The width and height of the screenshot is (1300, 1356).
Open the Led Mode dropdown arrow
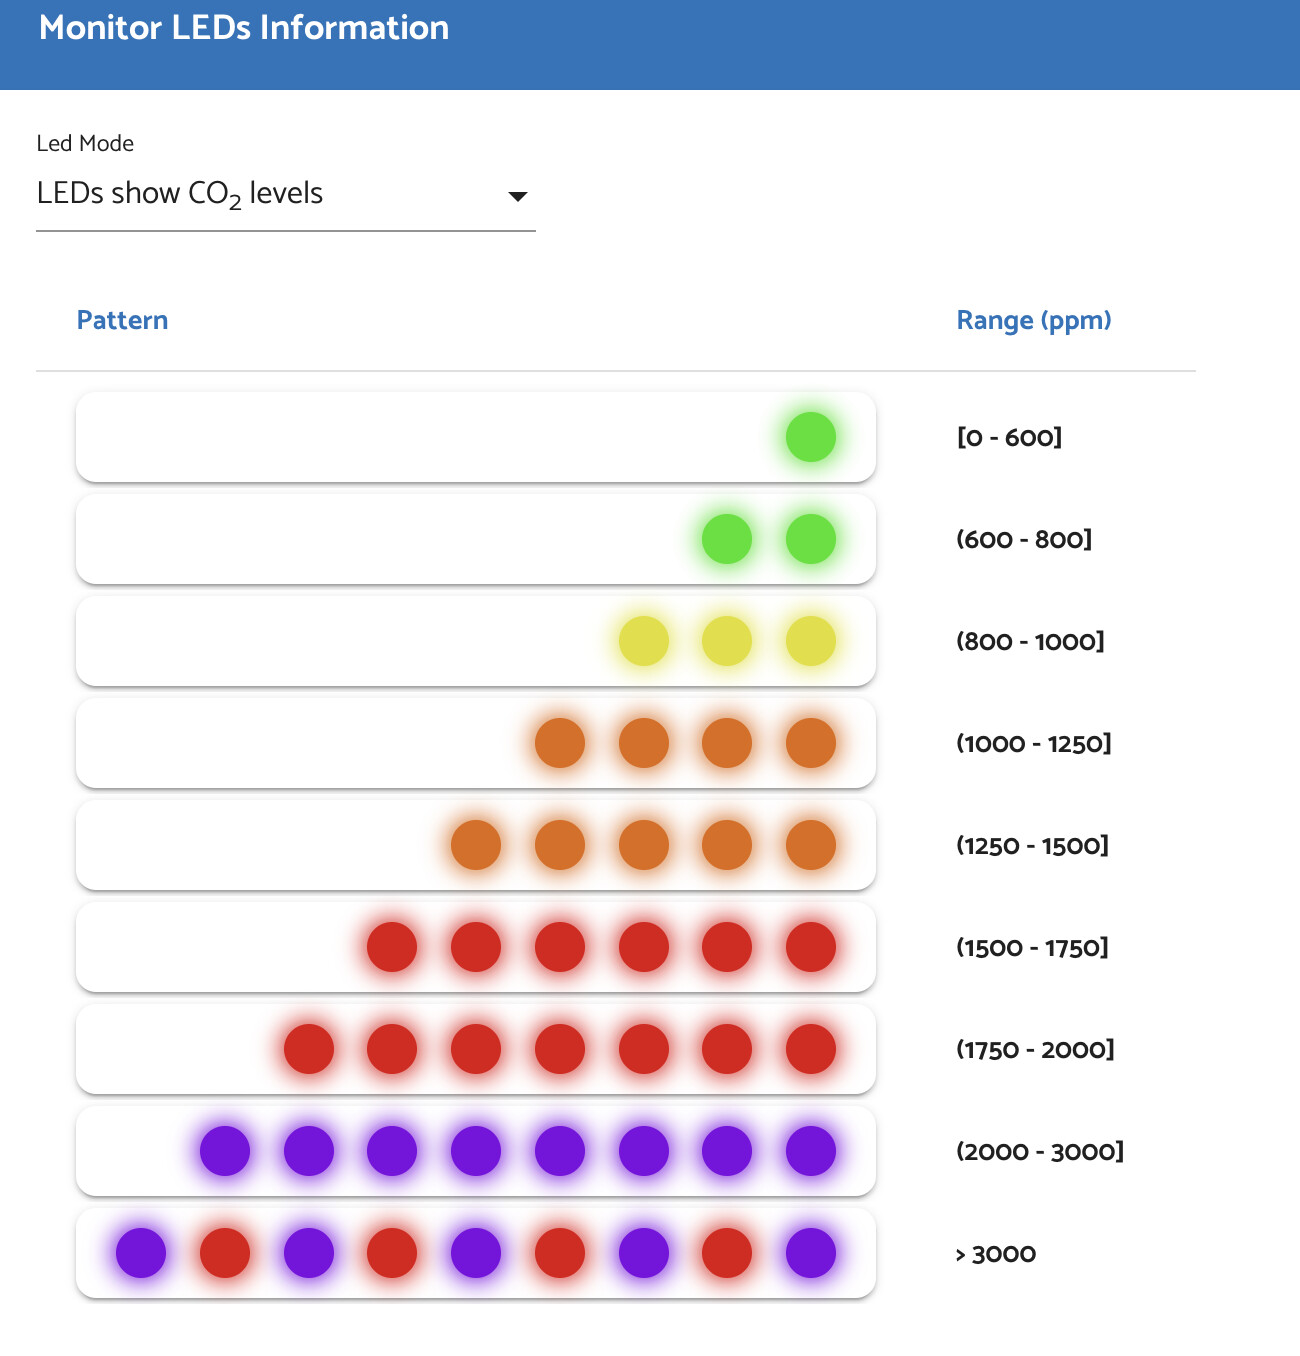point(517,196)
